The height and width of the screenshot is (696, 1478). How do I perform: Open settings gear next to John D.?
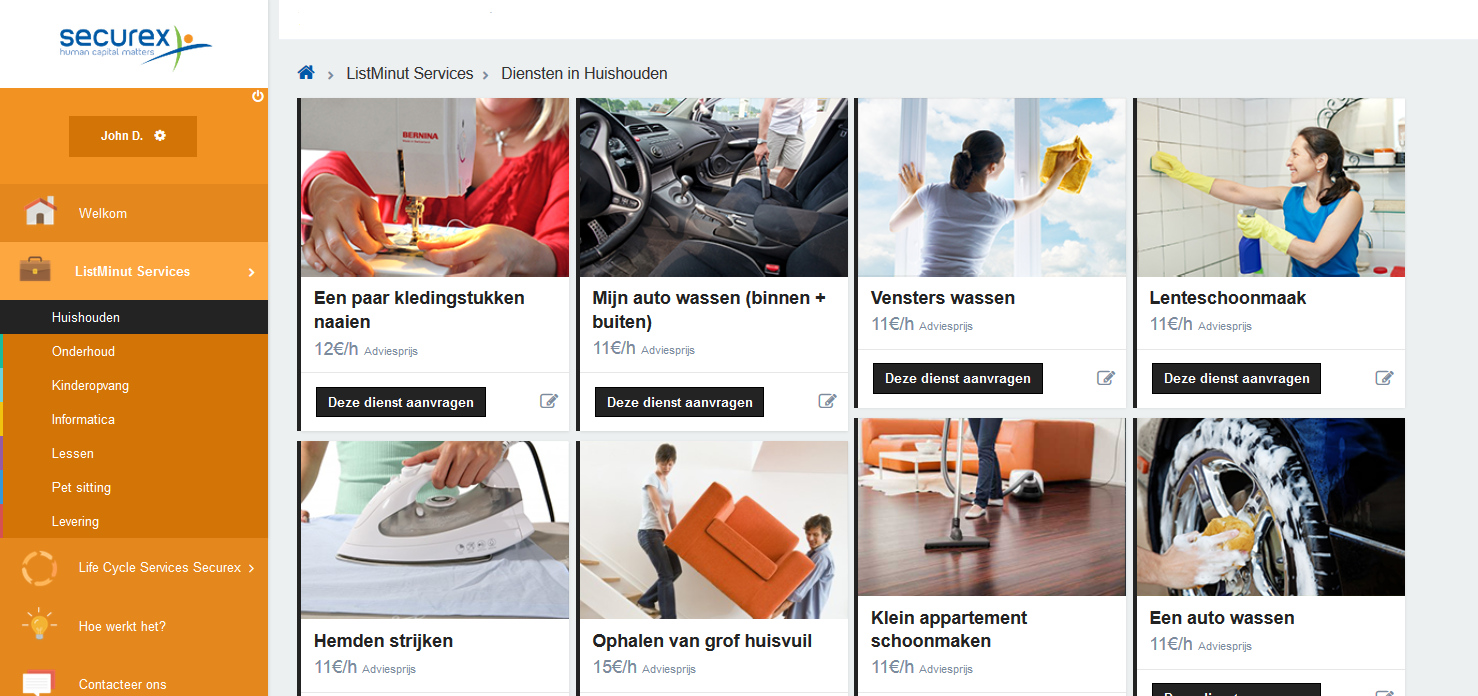click(x=160, y=135)
